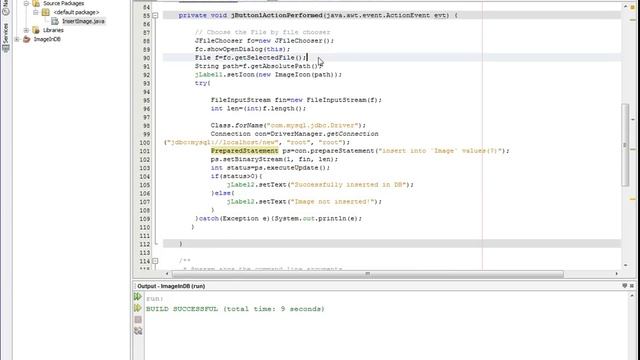Expand the second ImageInDB project node
Screen dimensions: 640x360
pyautogui.click(x=17, y=39)
